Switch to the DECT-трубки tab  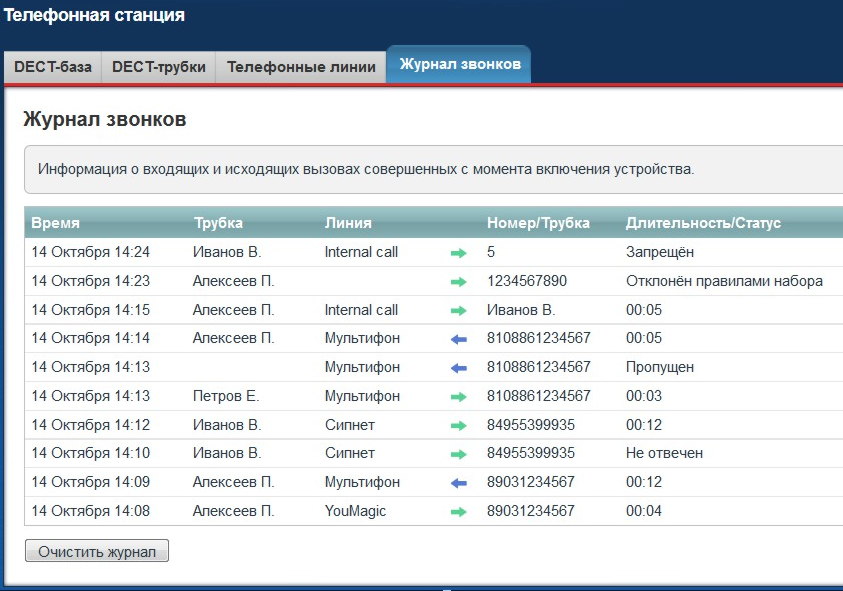159,67
